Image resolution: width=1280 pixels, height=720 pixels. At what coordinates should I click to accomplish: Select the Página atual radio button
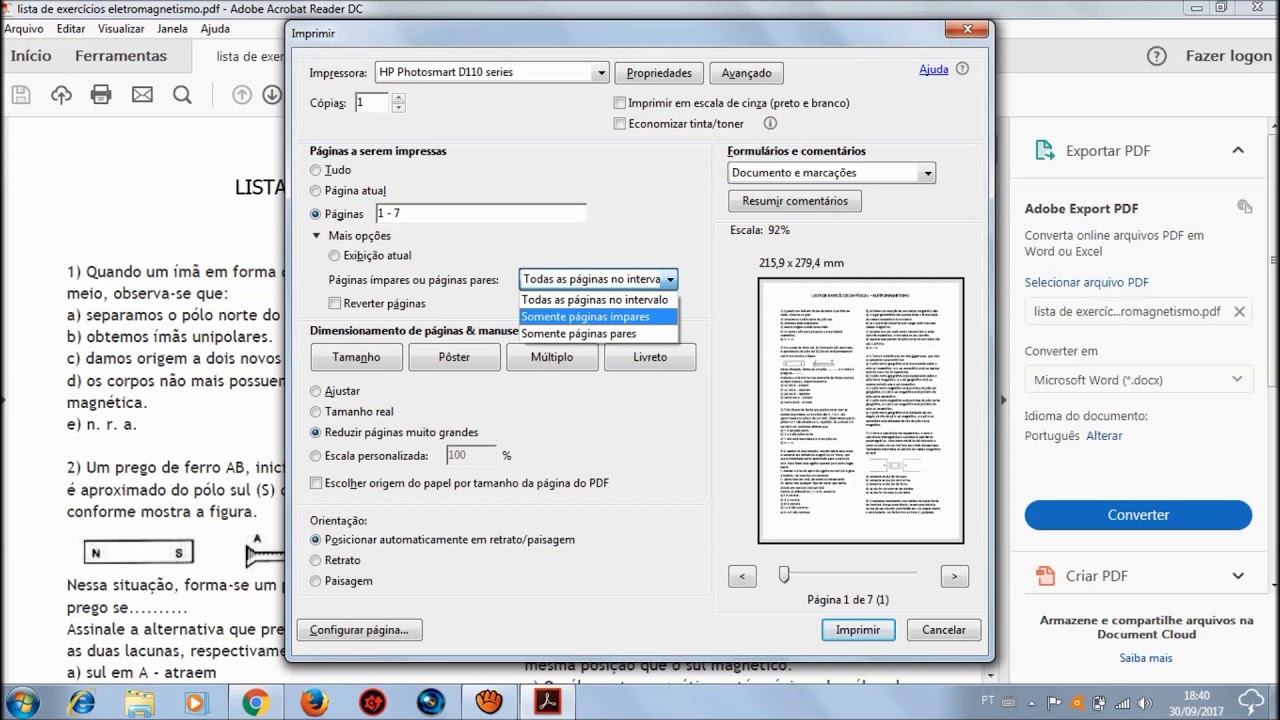click(x=316, y=190)
